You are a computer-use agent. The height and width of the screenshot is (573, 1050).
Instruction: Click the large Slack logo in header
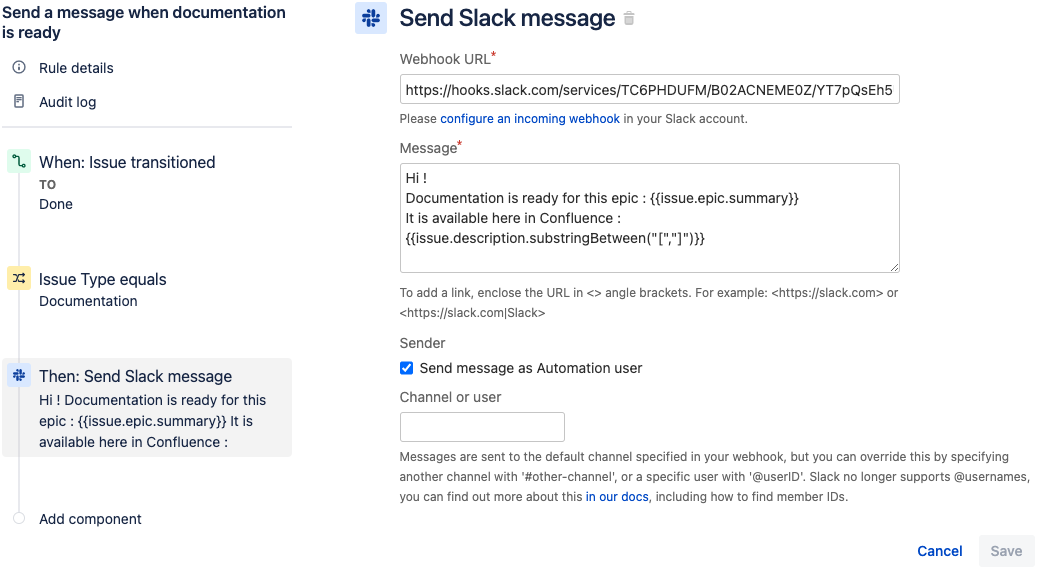pyautogui.click(x=371, y=18)
